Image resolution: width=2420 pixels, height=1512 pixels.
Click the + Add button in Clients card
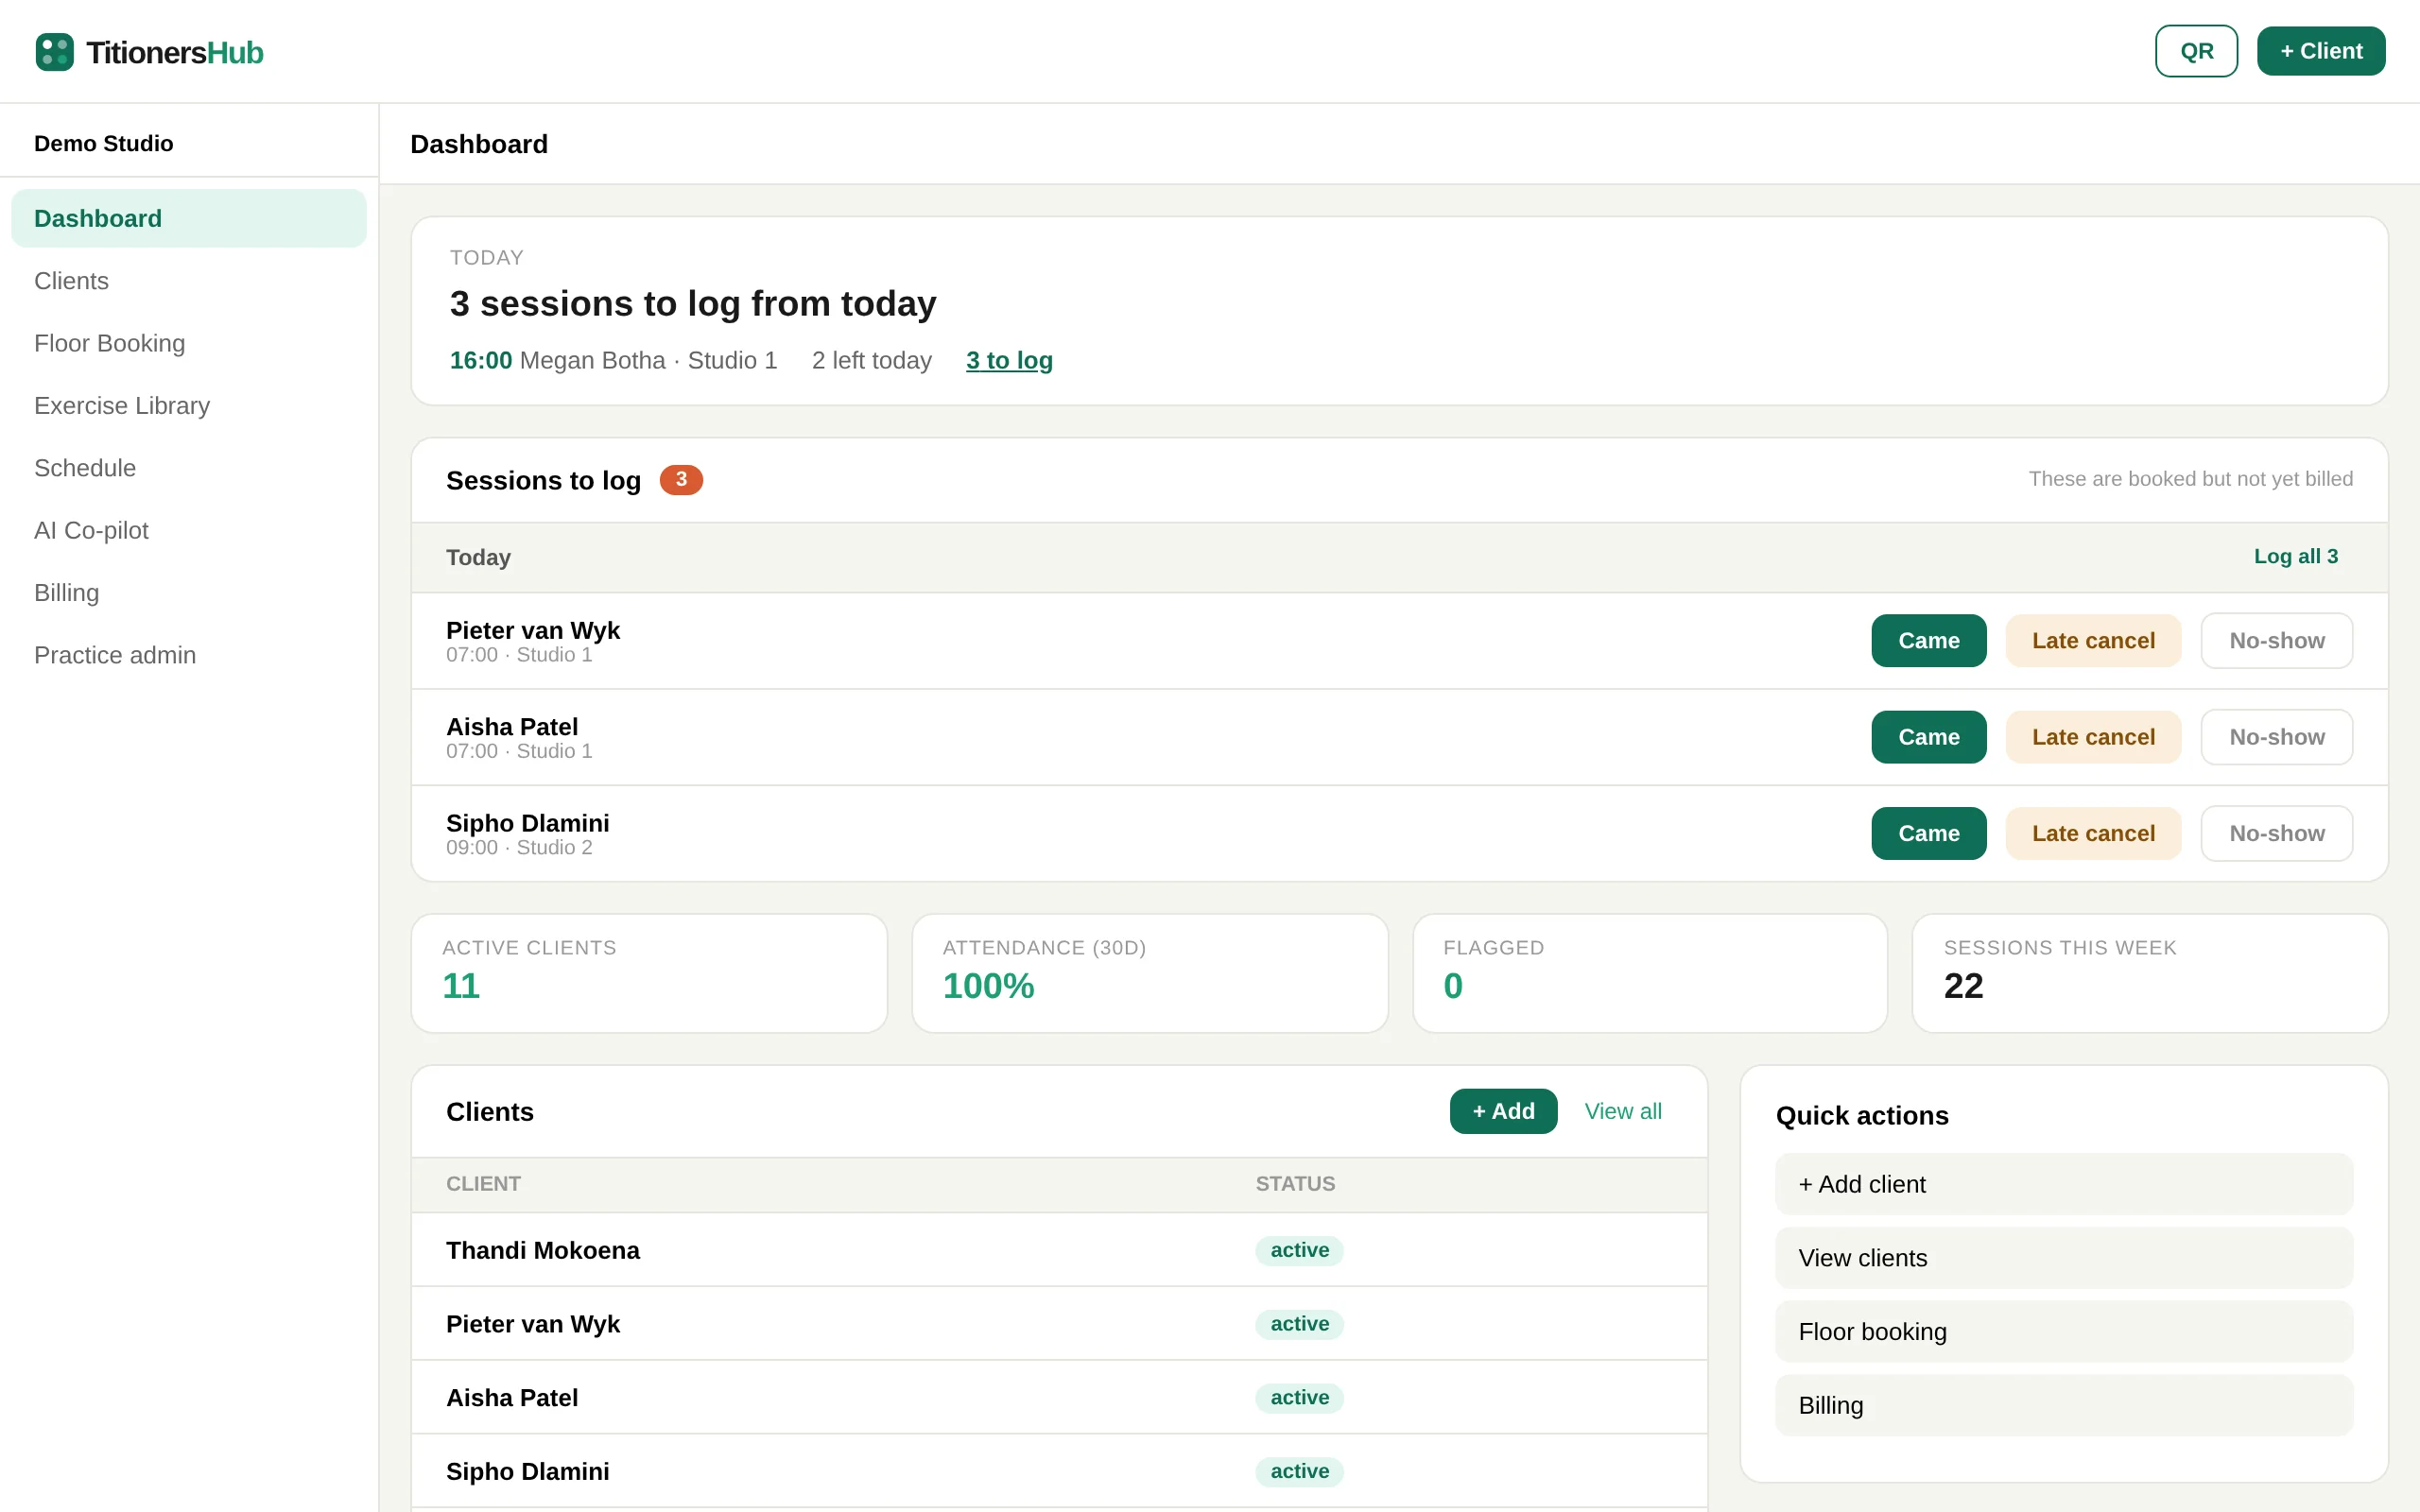click(x=1503, y=1111)
